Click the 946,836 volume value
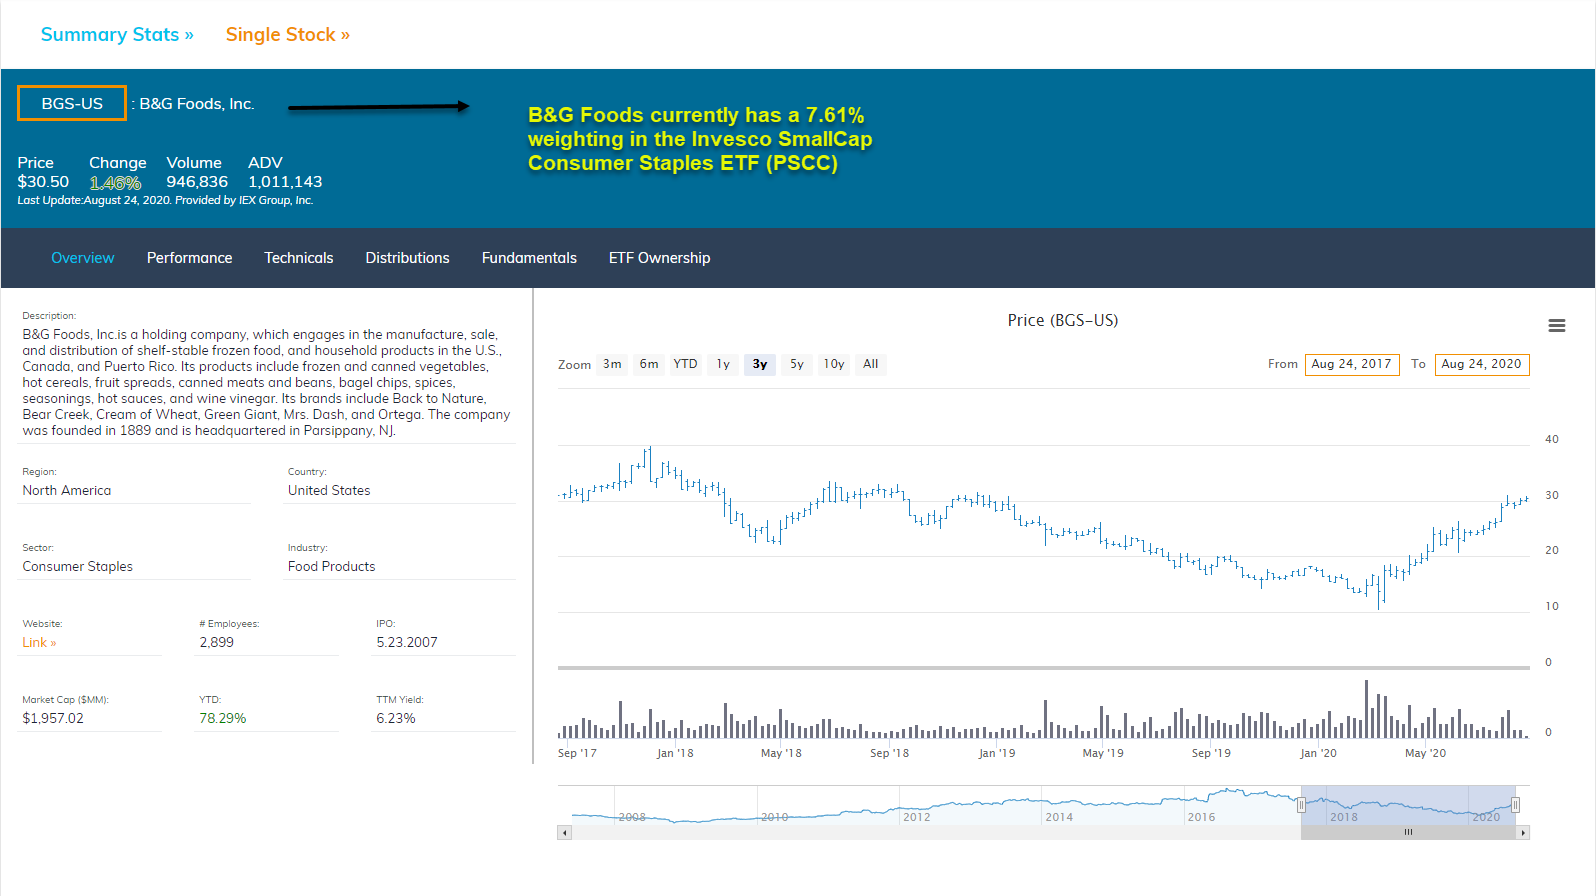 coord(197,182)
